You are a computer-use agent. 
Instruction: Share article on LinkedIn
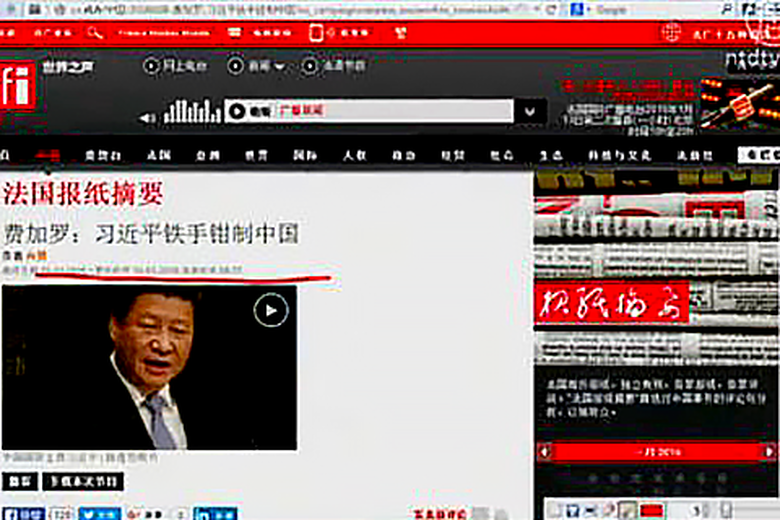pyautogui.click(x=216, y=514)
